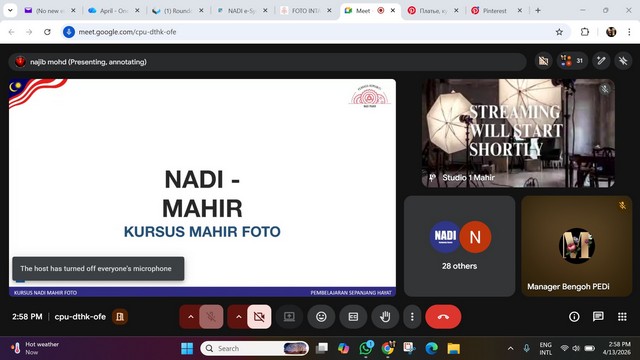This screenshot has height=360, width=640.
Task: Open the in-call chat panel icon
Action: 598,317
